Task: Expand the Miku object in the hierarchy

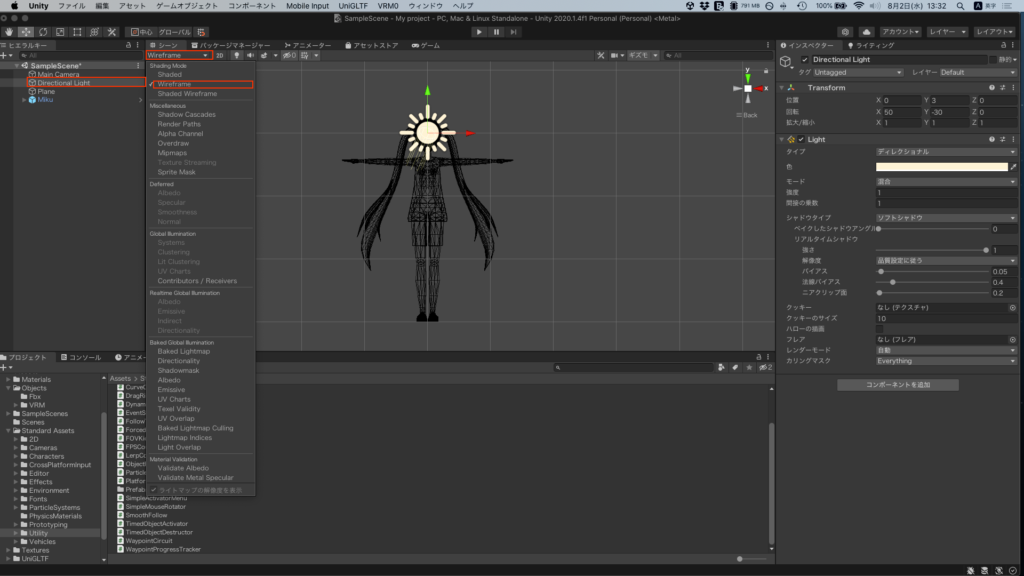Action: coord(24,100)
